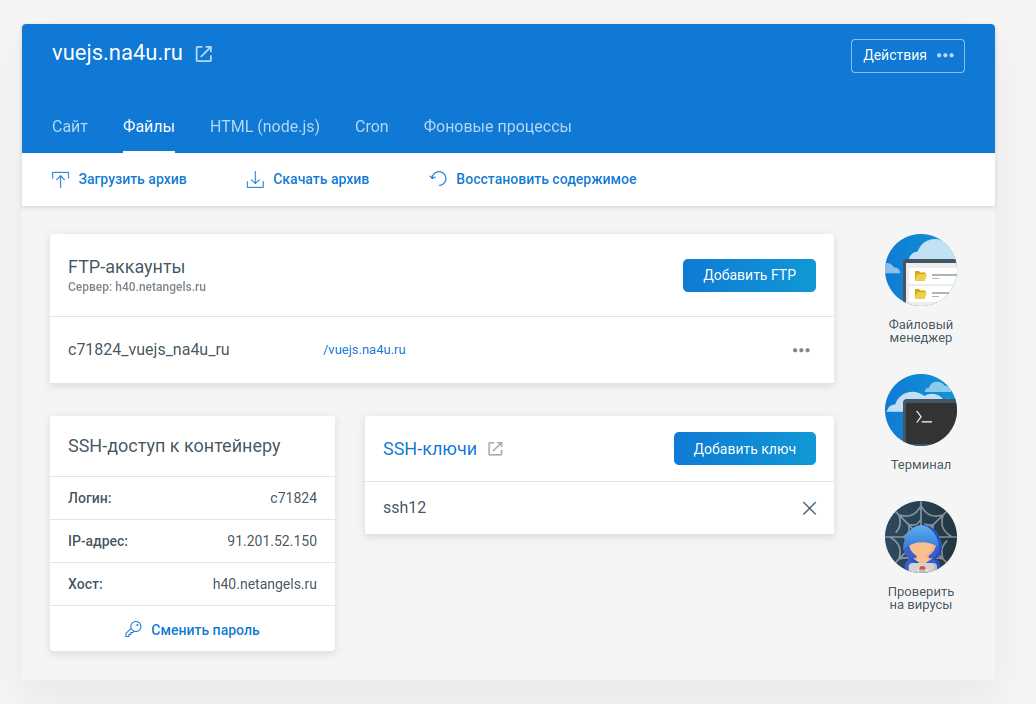1036x704 pixels.
Task: Click the download icon for Скачать архив
Action: [x=255, y=179]
